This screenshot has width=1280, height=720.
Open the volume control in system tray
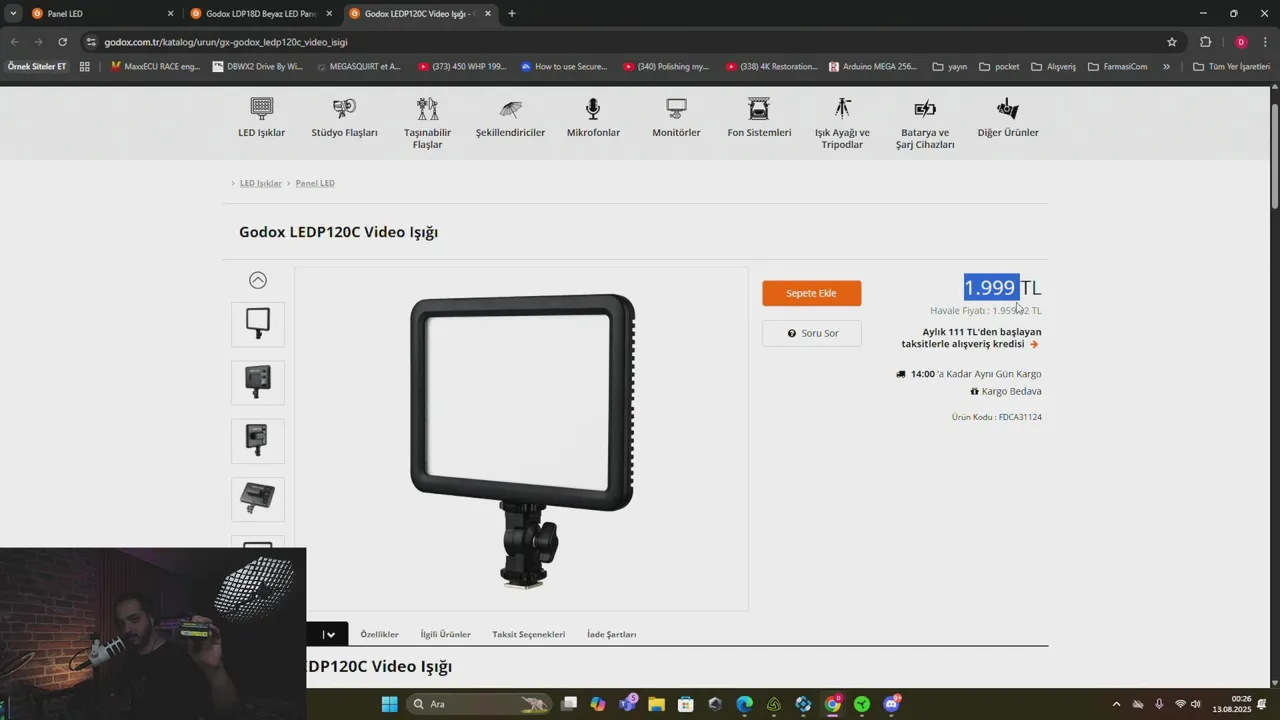(x=1196, y=704)
